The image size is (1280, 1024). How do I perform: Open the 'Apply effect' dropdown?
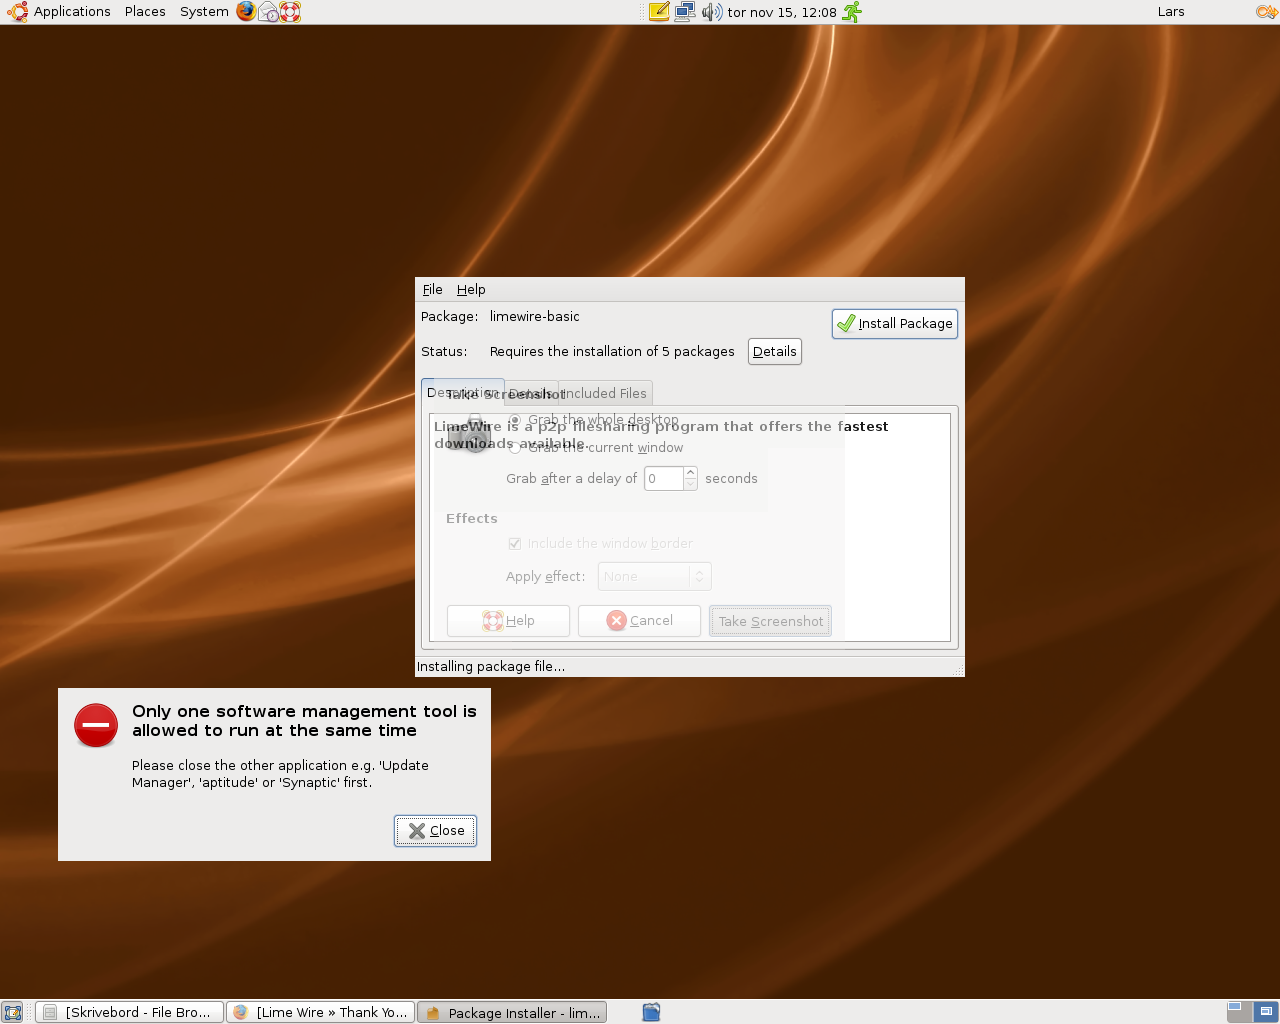654,577
